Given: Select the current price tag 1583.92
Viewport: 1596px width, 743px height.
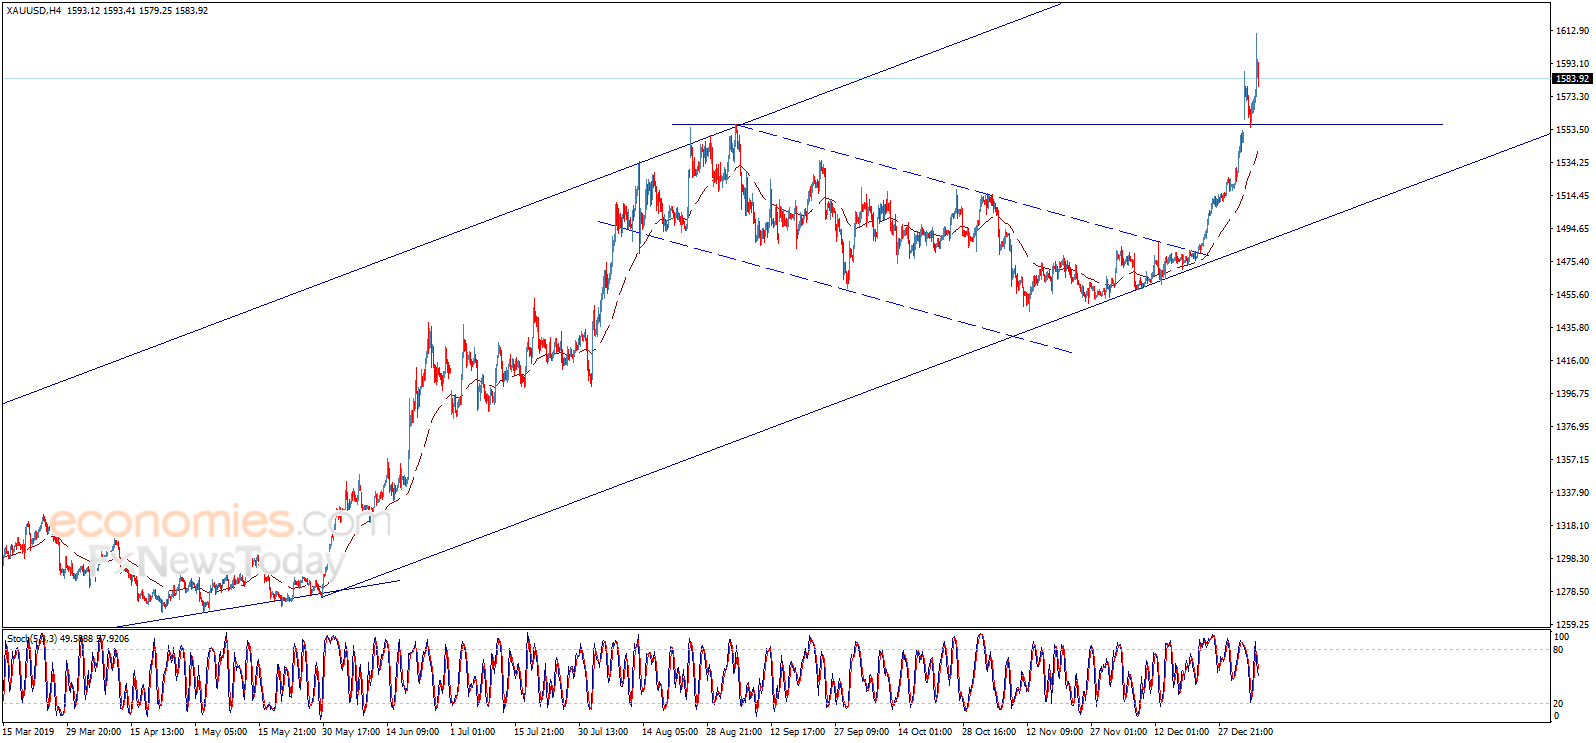Looking at the screenshot, I should (1573, 79).
